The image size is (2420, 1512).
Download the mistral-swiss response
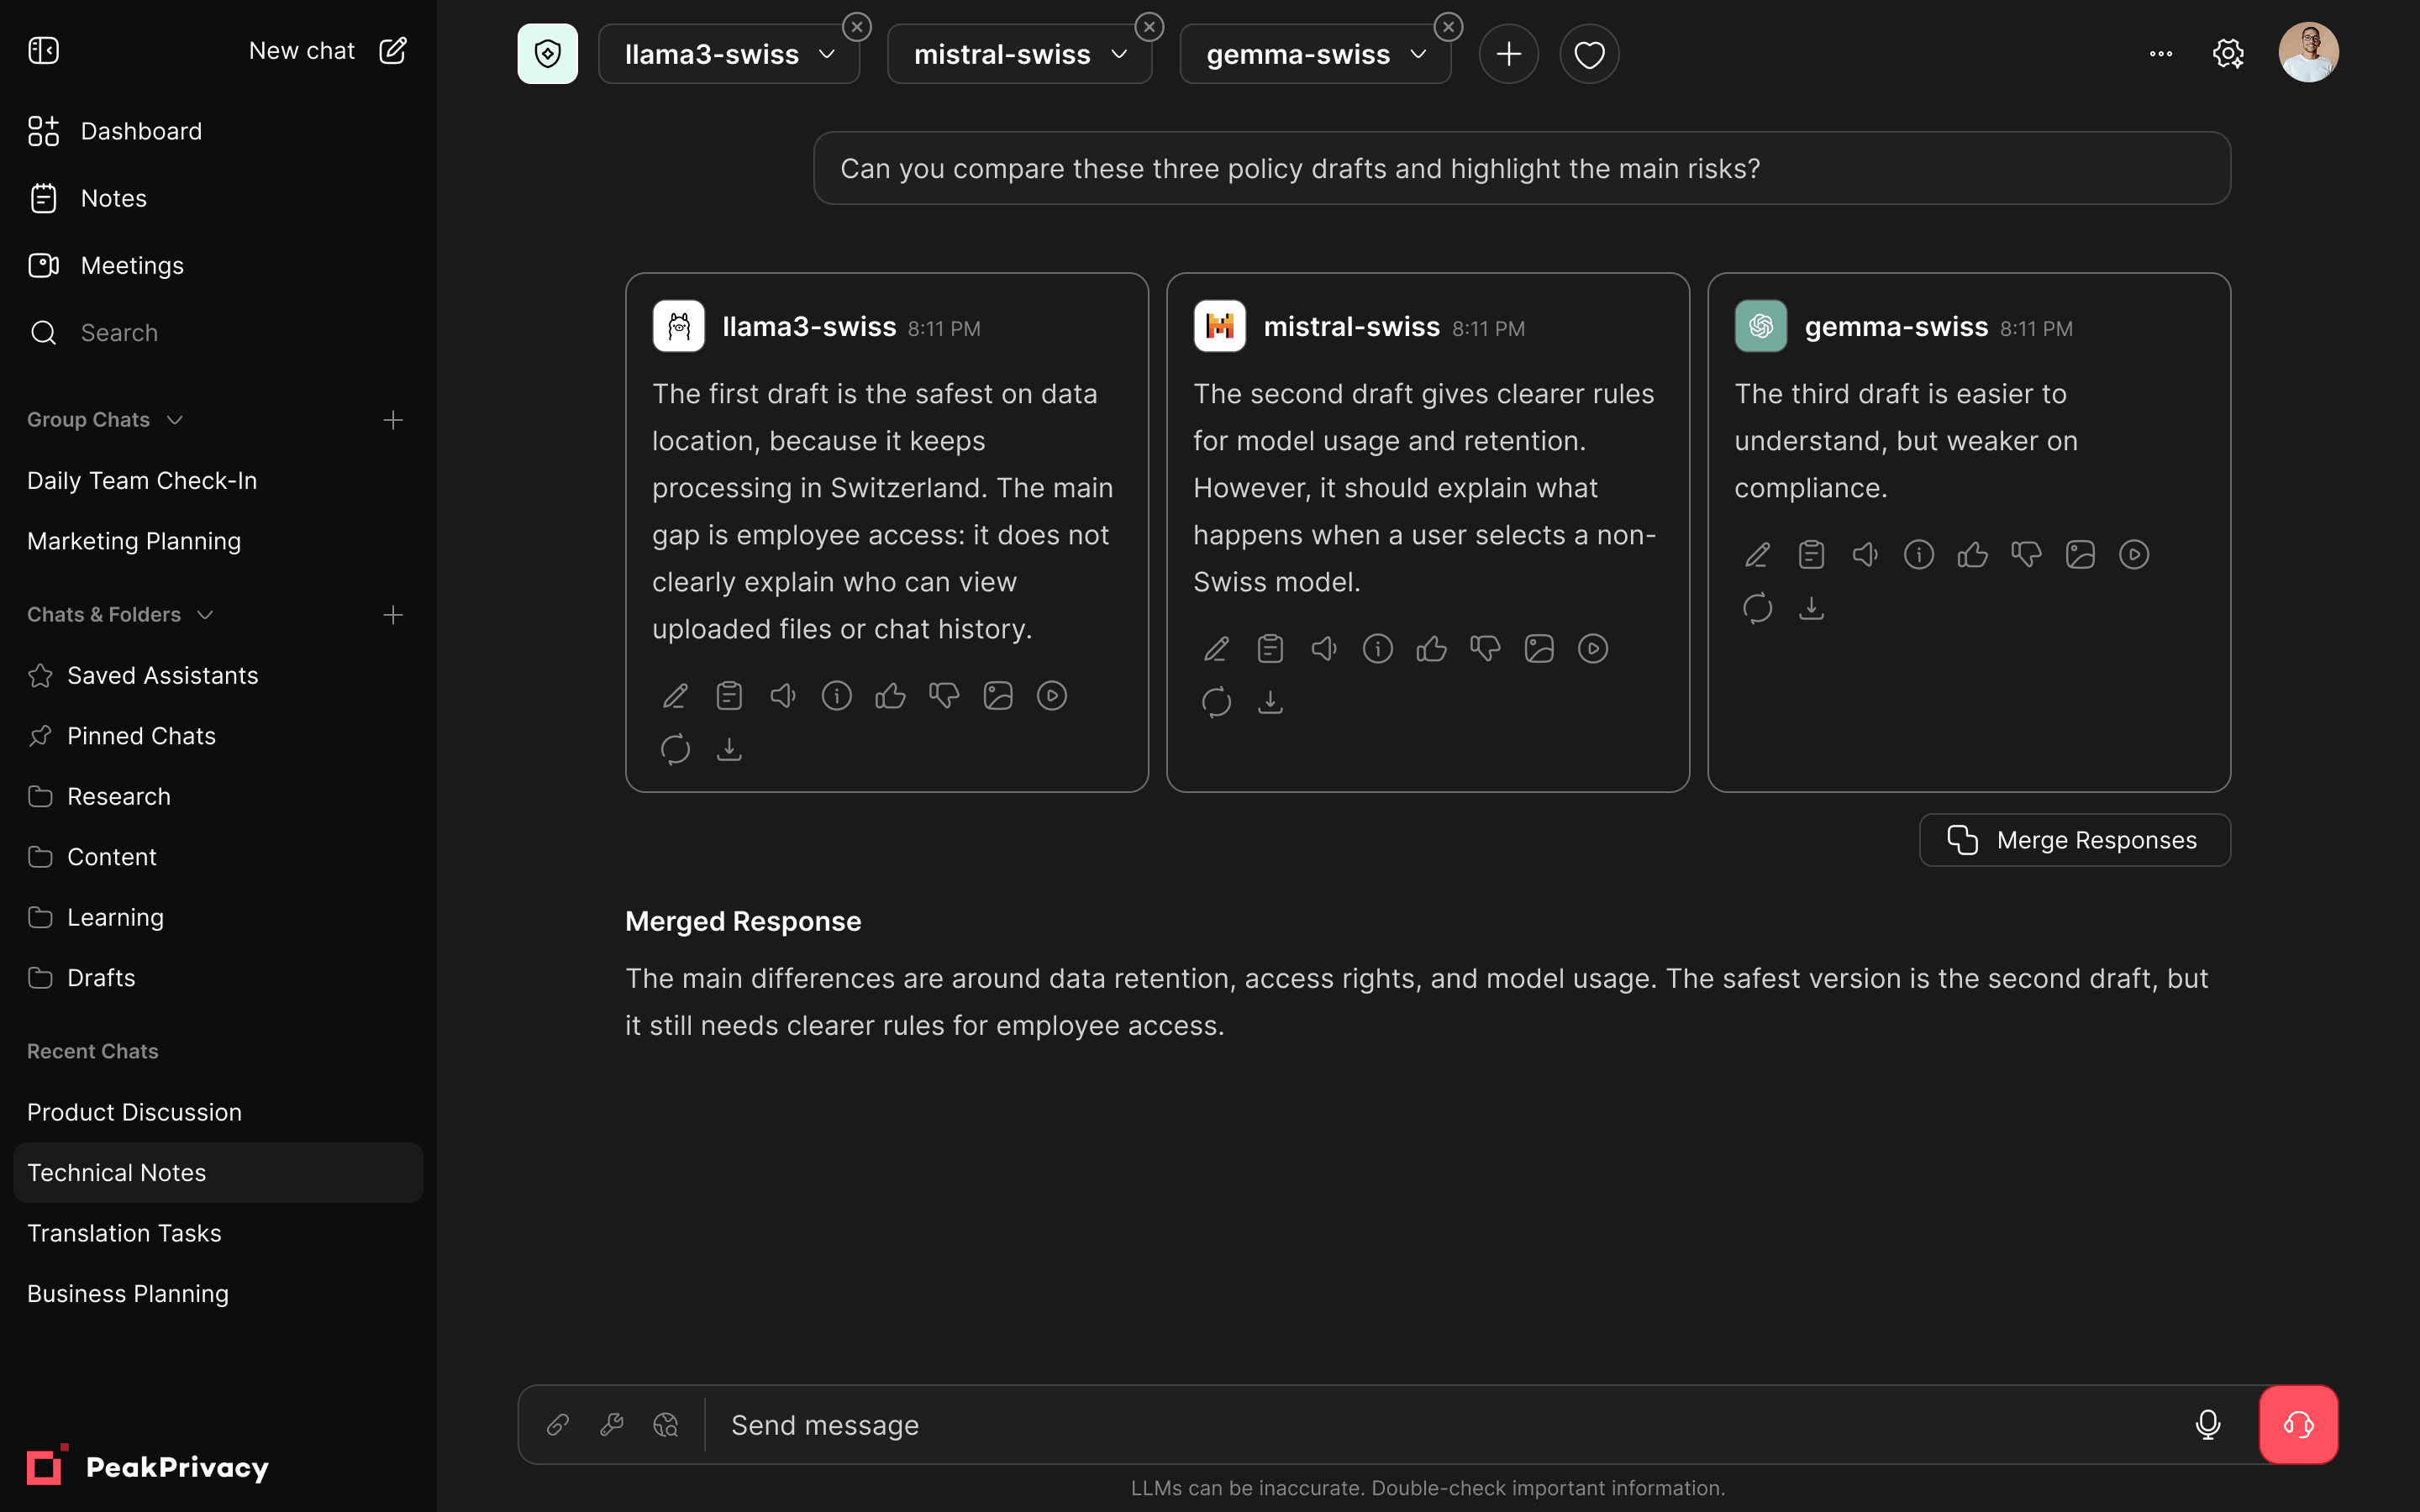click(1270, 702)
